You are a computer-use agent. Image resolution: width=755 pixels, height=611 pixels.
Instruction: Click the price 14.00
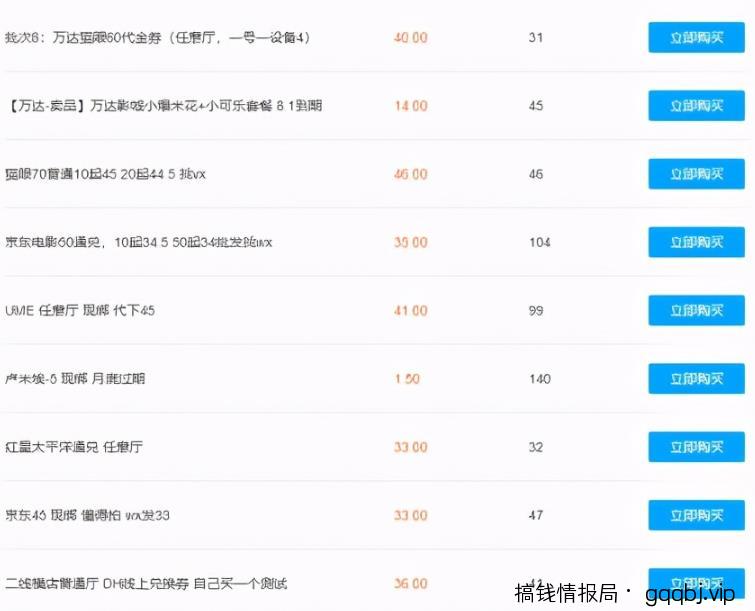click(x=411, y=106)
